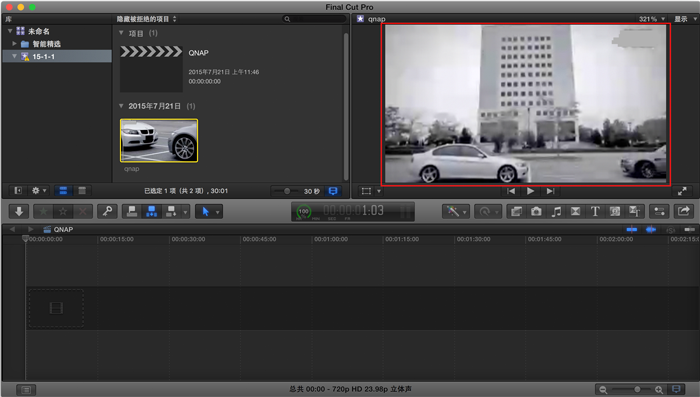Collapse the 15-1-1 event
This screenshot has width=700, height=397.
coord(14,56)
